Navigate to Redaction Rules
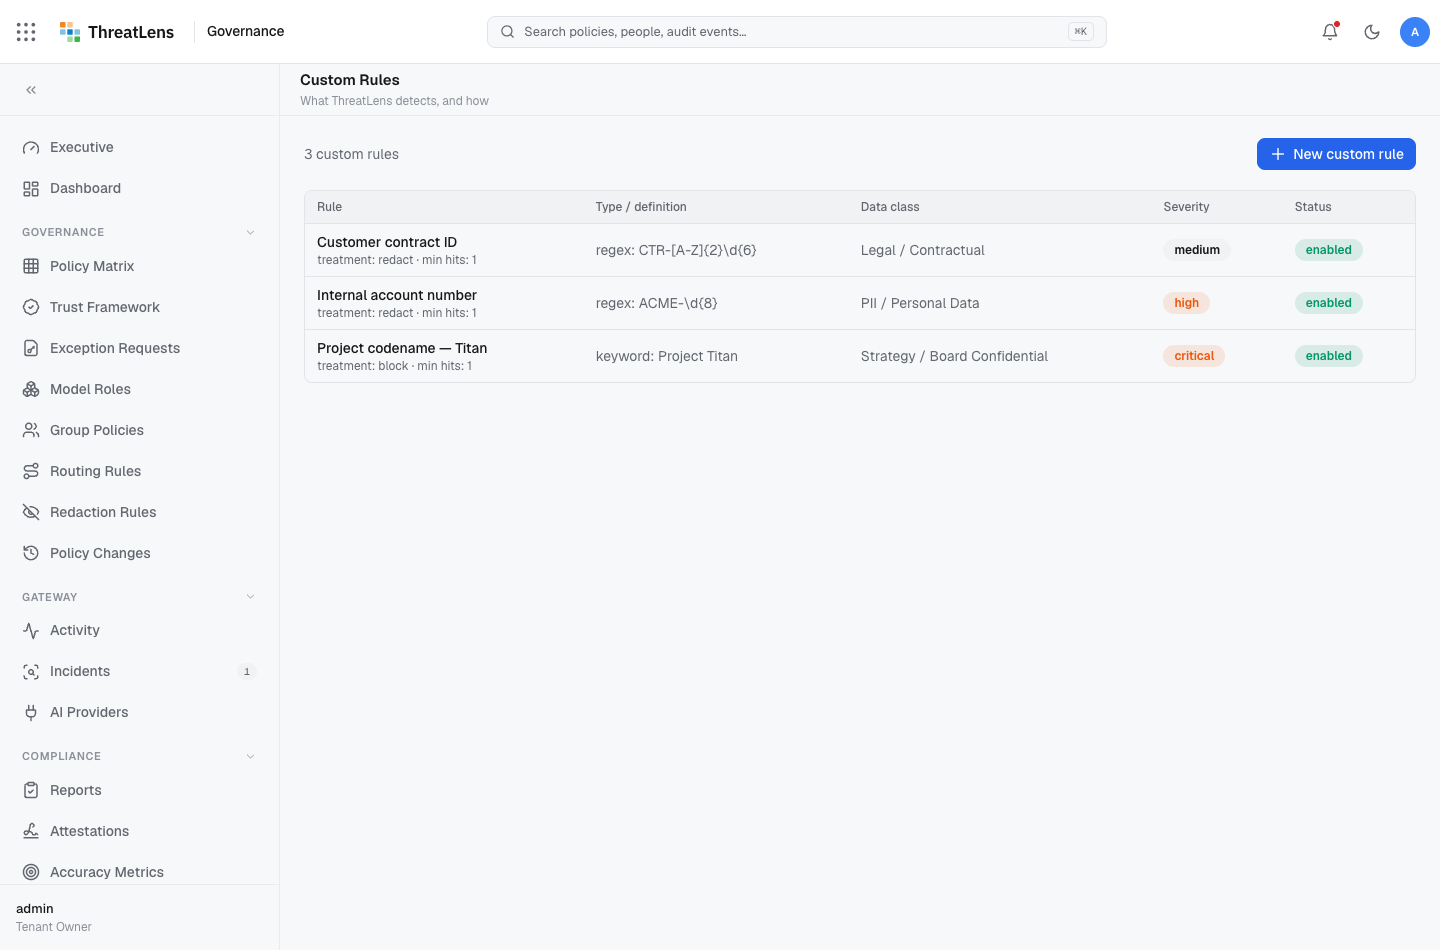The image size is (1440, 950). pyautogui.click(x=139, y=513)
